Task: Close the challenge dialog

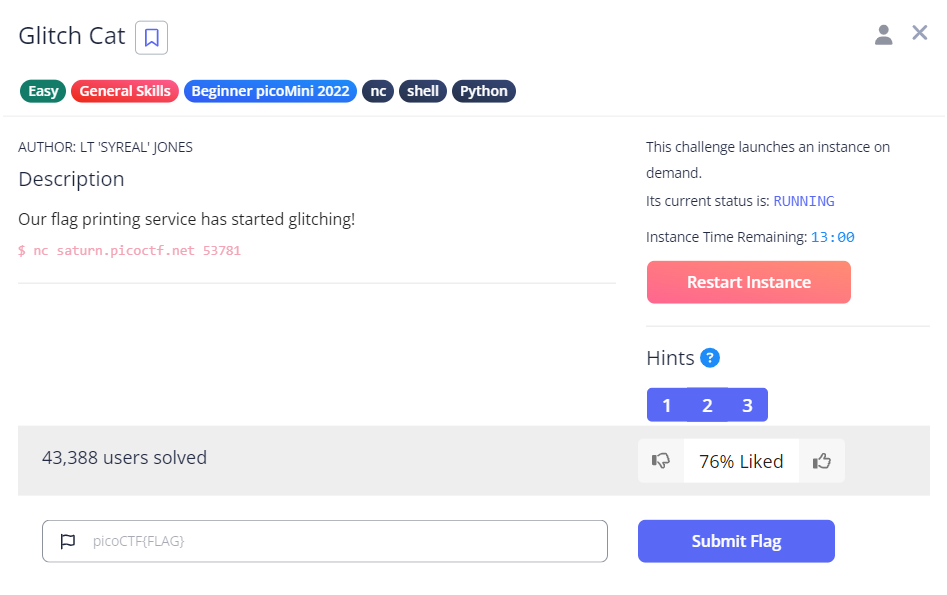Action: pos(920,33)
